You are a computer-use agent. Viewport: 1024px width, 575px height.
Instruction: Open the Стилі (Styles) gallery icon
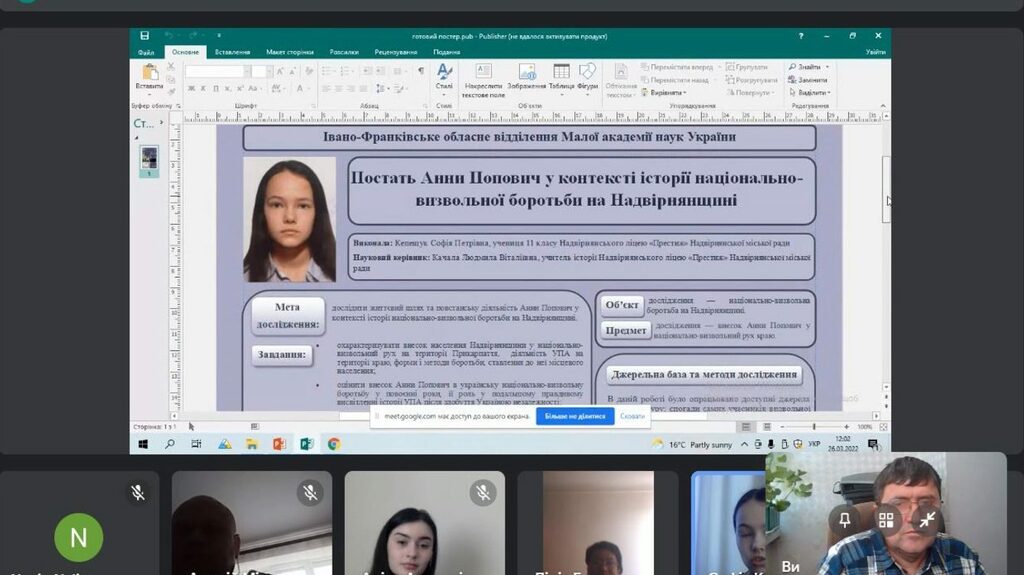coord(444,76)
